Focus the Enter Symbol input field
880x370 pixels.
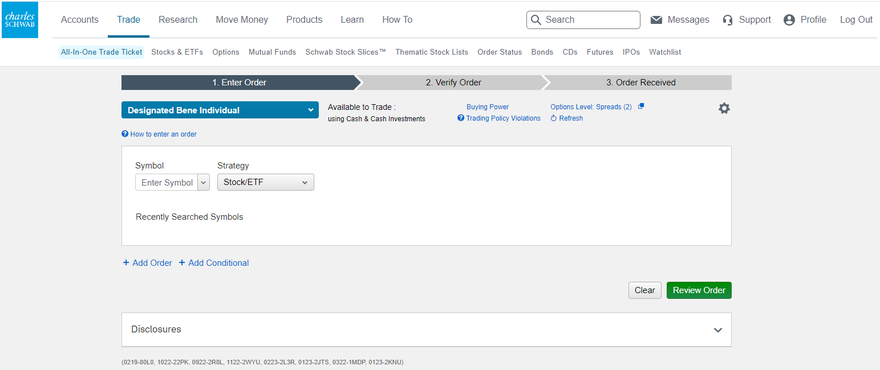pos(167,182)
